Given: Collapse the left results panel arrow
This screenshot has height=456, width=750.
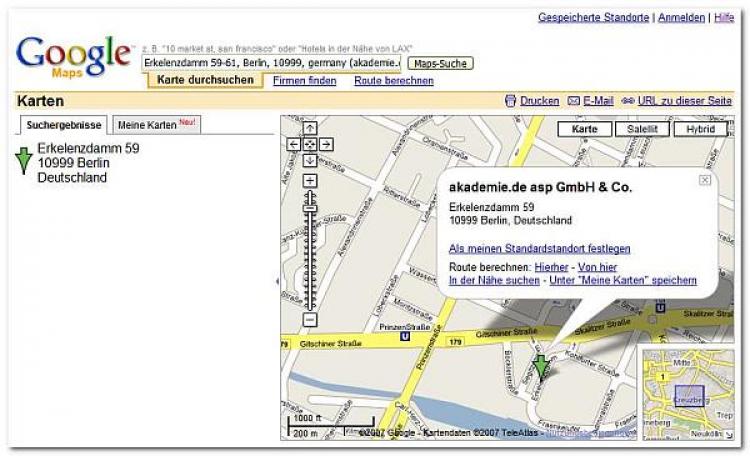Looking at the screenshot, I should [276, 282].
